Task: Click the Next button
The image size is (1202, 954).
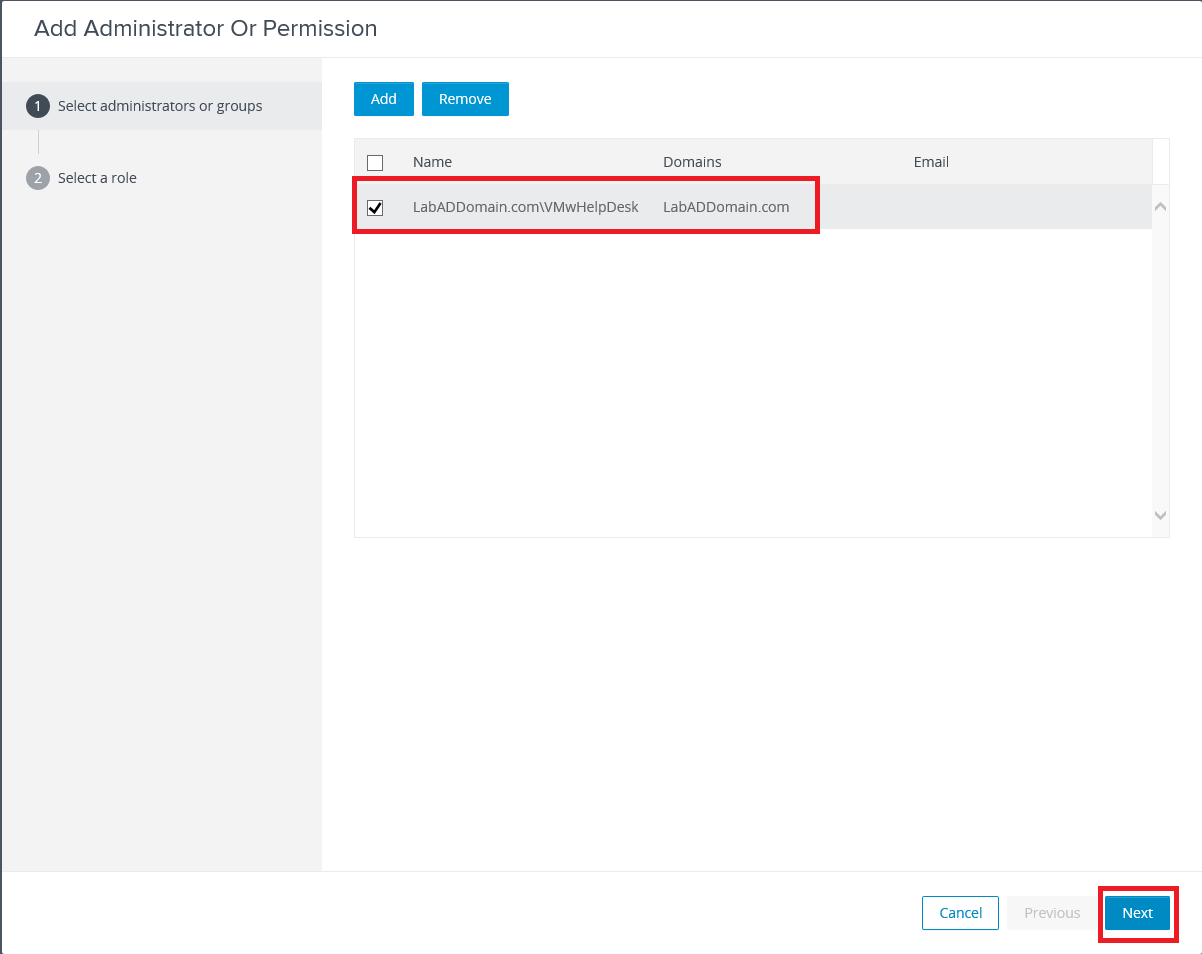Action: (x=1137, y=913)
